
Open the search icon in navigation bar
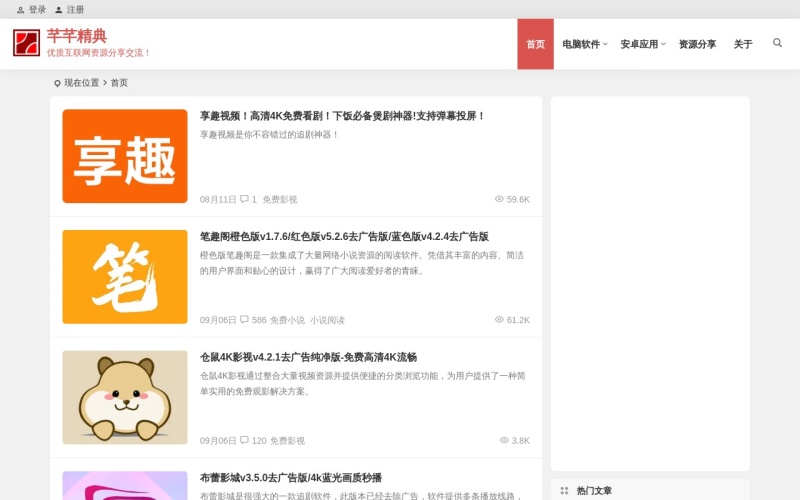(x=777, y=43)
